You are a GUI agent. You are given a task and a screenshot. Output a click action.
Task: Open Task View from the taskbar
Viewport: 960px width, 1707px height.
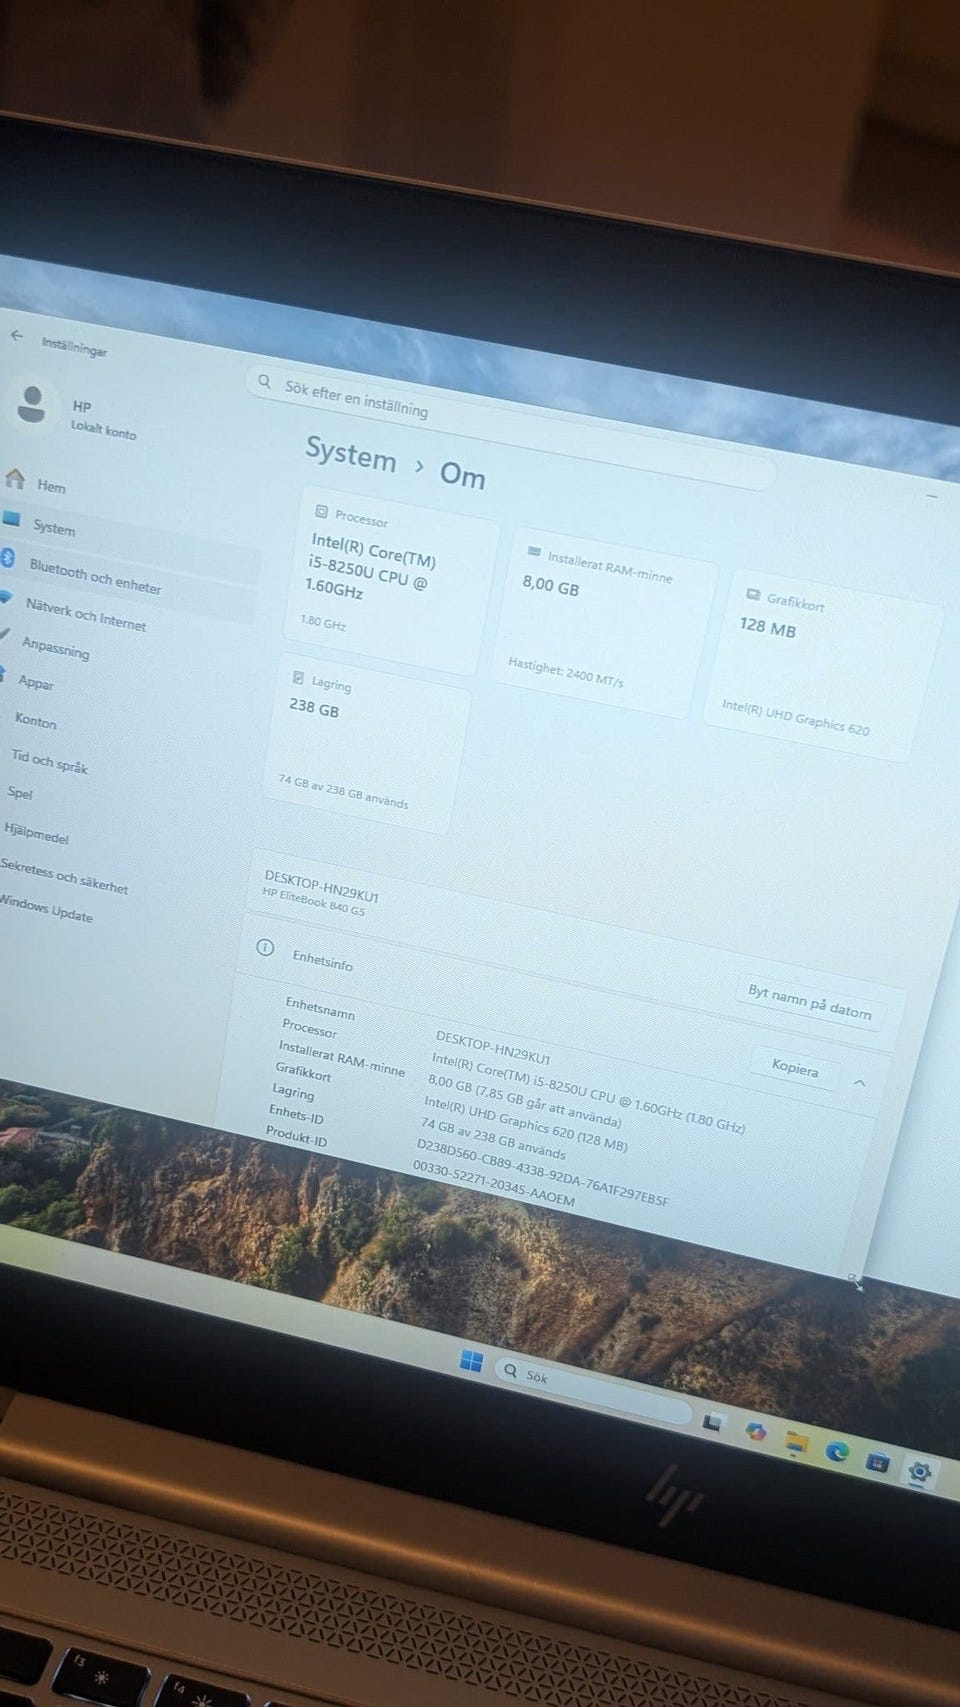click(713, 1422)
